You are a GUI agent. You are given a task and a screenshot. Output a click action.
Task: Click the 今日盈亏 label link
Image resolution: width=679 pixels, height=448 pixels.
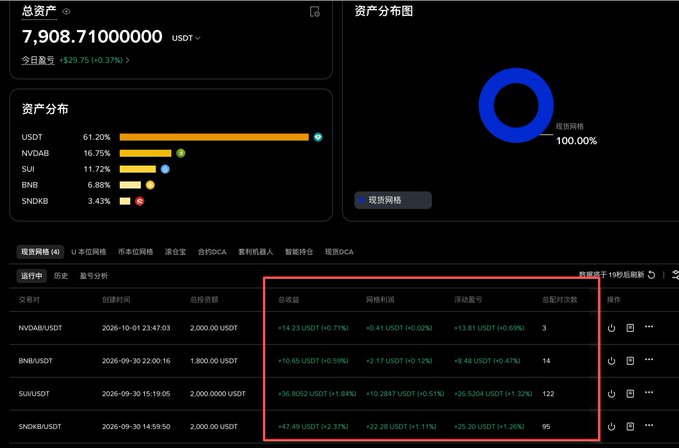point(38,60)
